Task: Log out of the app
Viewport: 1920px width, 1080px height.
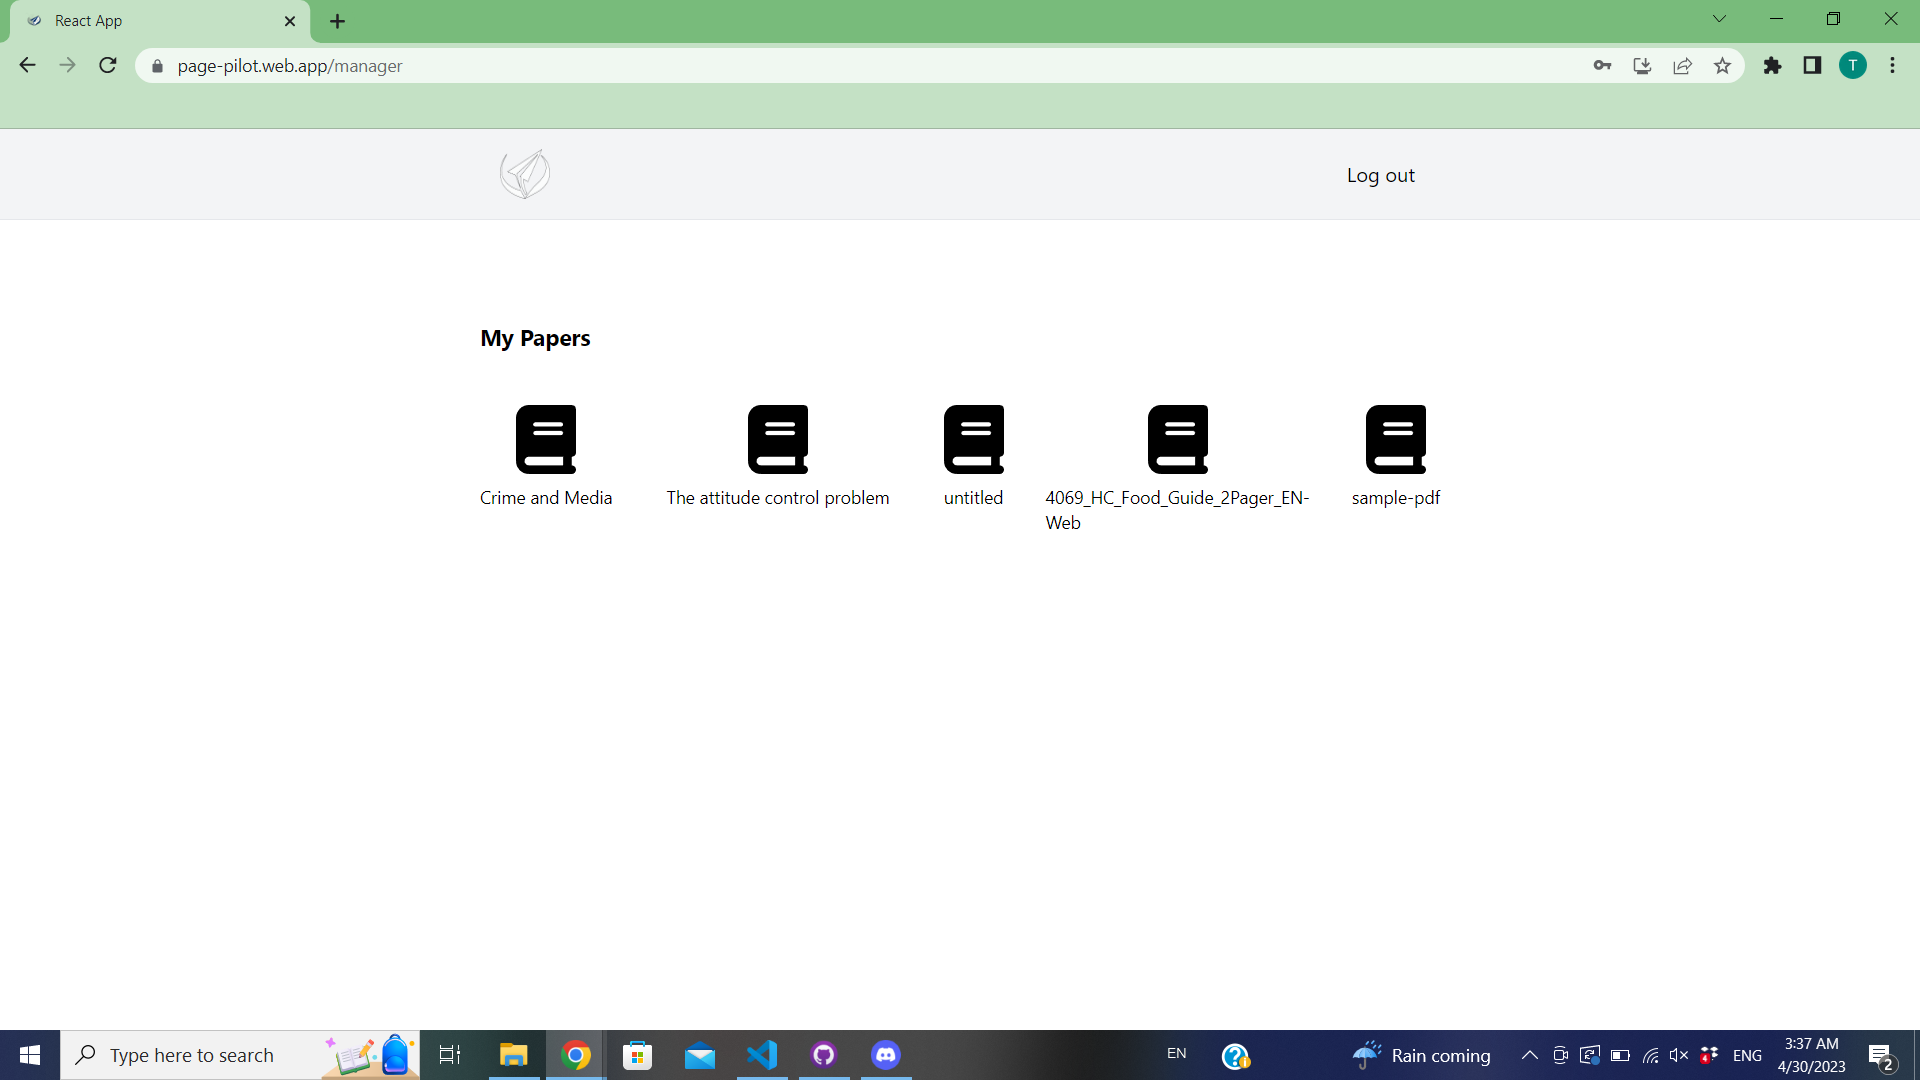Action: point(1380,175)
